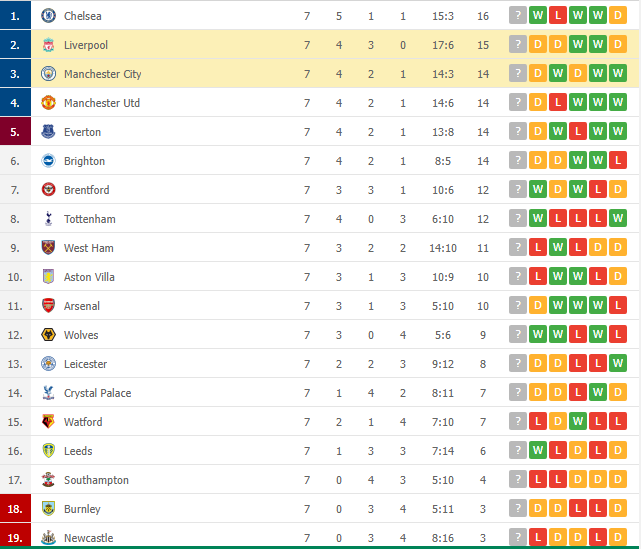Image resolution: width=641 pixels, height=549 pixels.
Task: Click Chelsea's red L form badge
Action: pyautogui.click(x=558, y=16)
